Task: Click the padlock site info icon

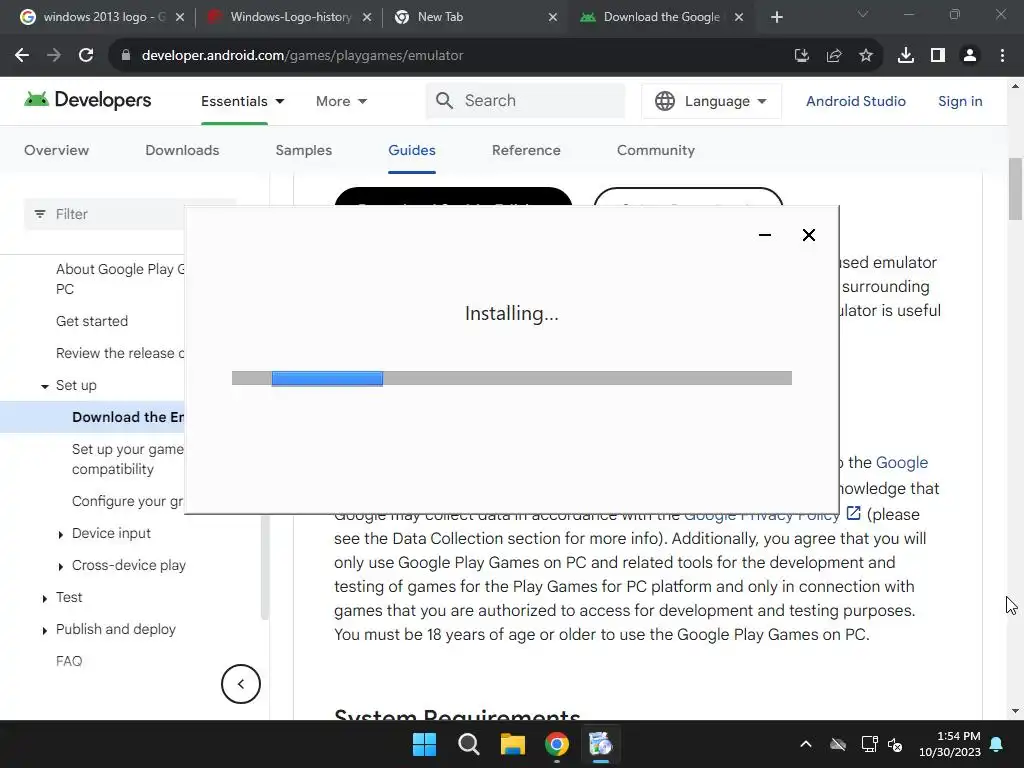Action: [x=125, y=56]
